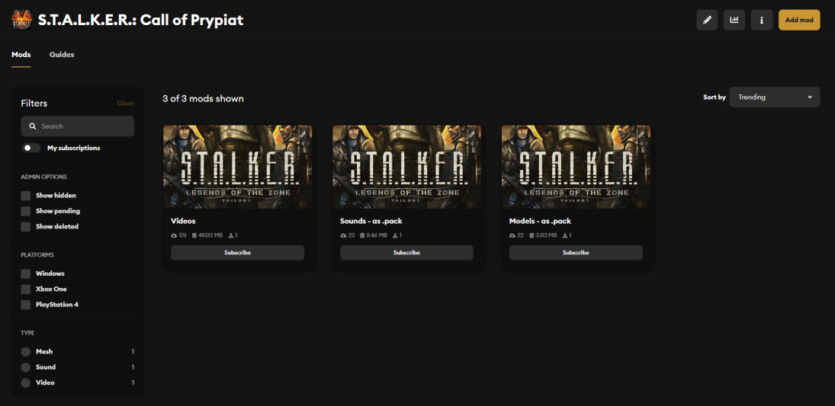This screenshot has height=406, width=835.
Task: Select the Video type filter
Action: tap(26, 382)
